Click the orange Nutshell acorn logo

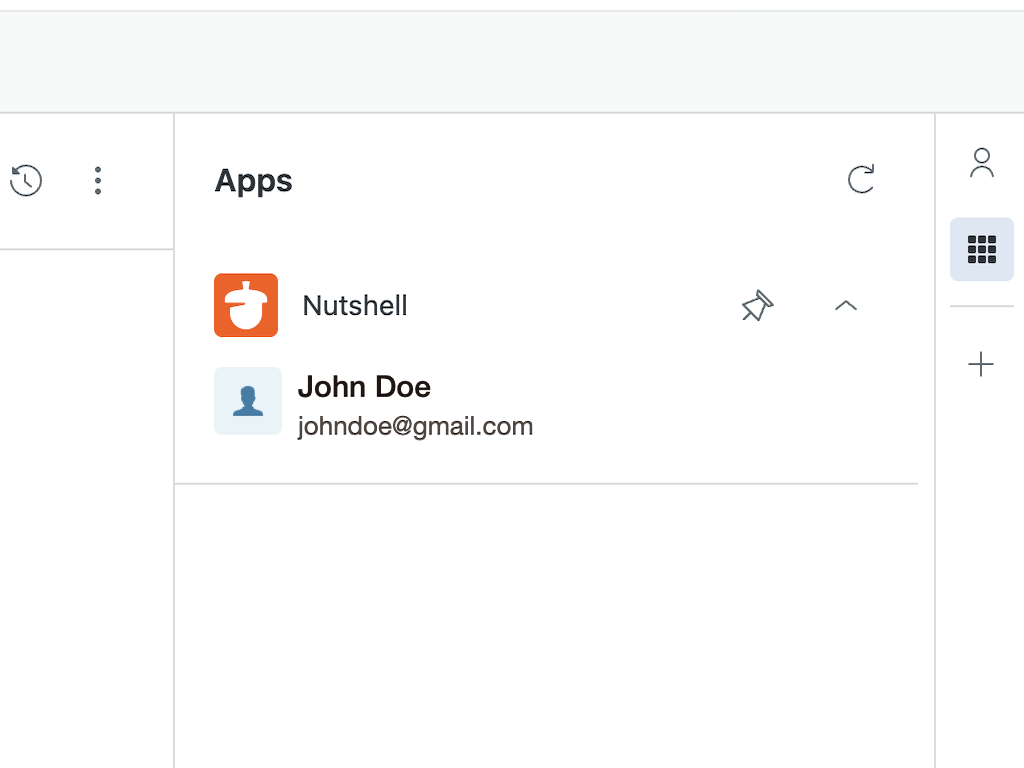click(246, 305)
